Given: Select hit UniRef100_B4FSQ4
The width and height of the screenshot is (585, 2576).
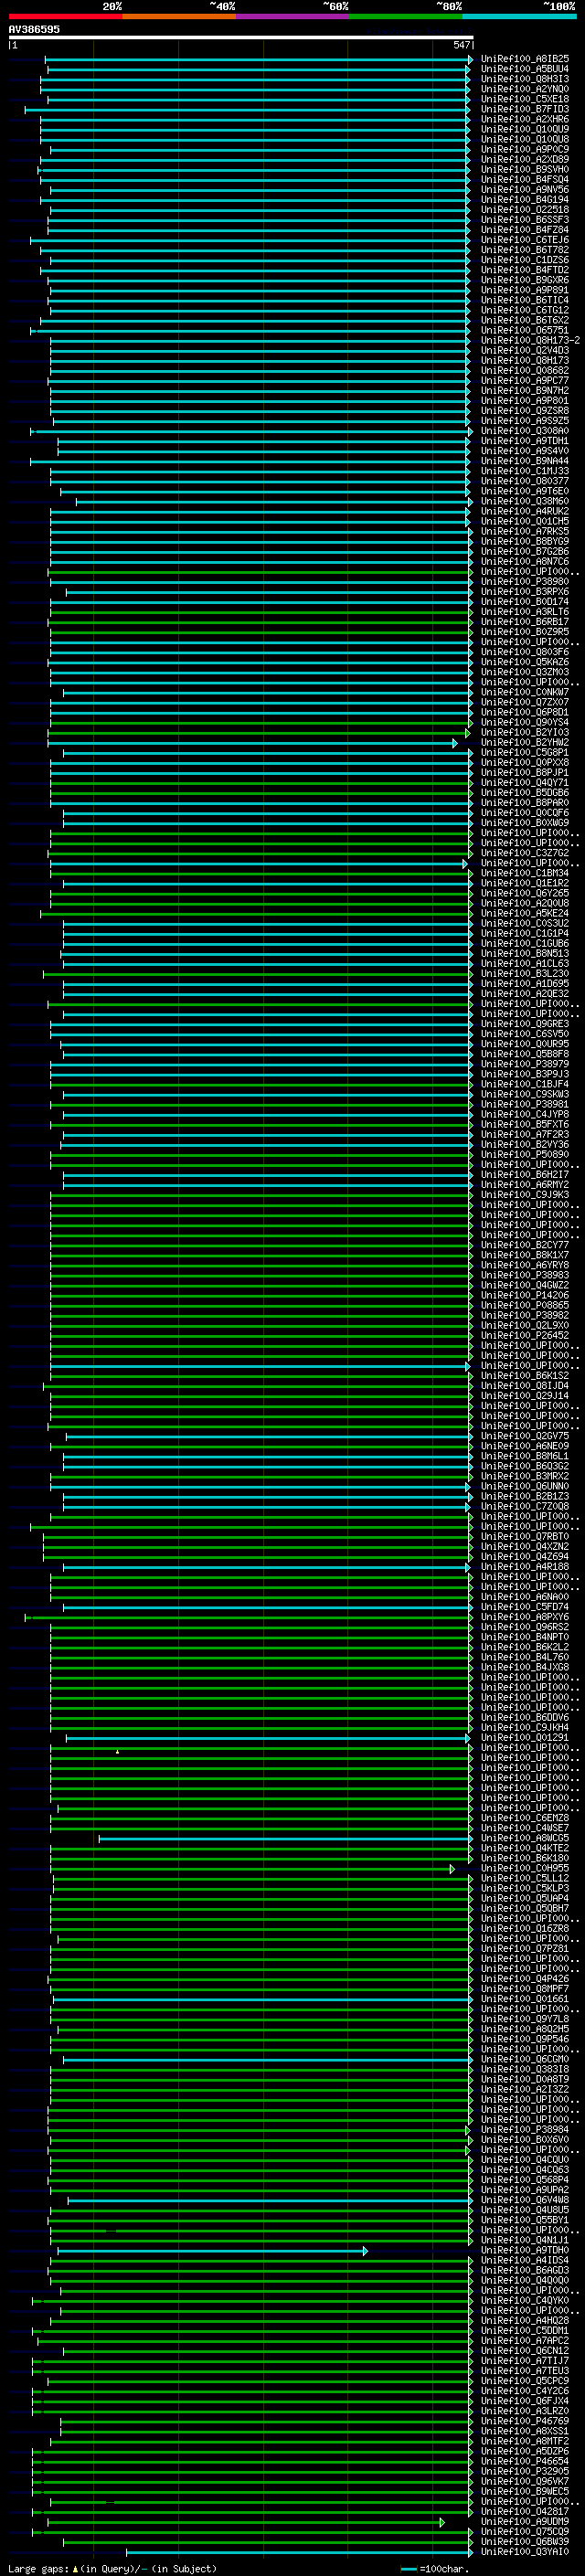Looking at the screenshot, I should tap(524, 179).
